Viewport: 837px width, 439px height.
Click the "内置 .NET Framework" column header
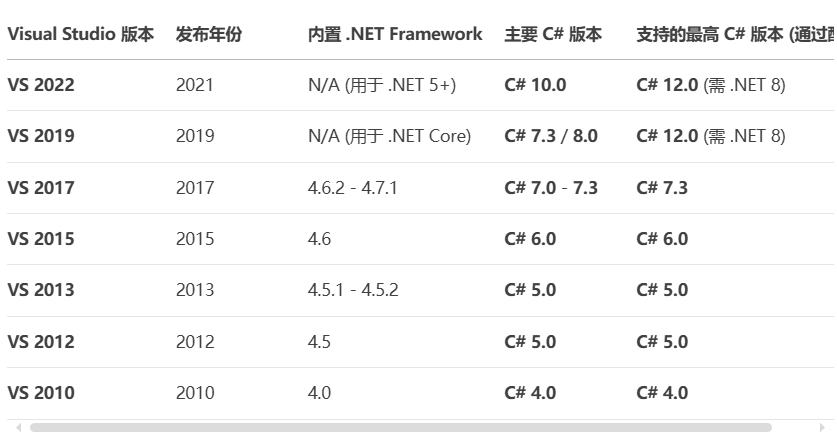point(395,34)
